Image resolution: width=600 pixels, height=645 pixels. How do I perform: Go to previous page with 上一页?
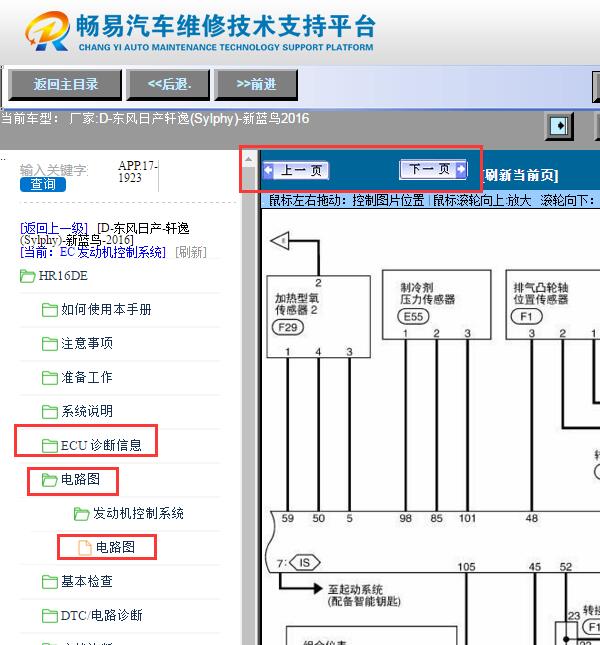[296, 170]
